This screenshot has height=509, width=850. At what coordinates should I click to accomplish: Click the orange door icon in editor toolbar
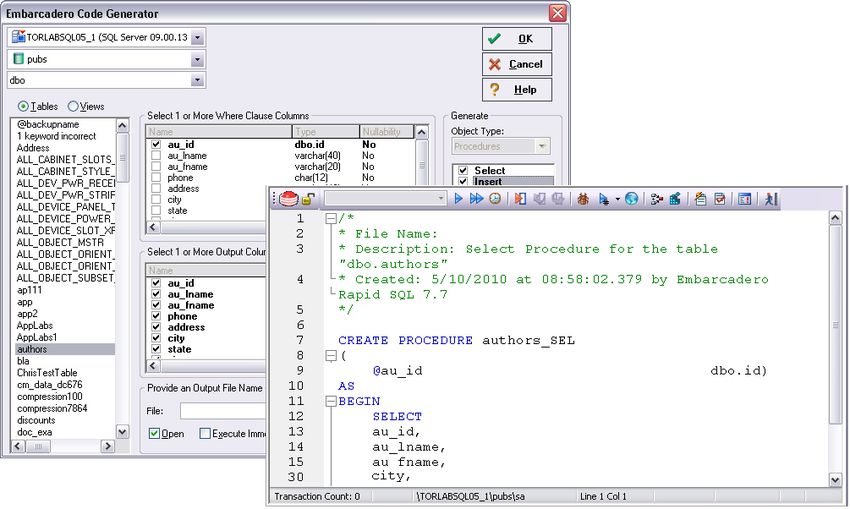pyautogui.click(x=520, y=199)
